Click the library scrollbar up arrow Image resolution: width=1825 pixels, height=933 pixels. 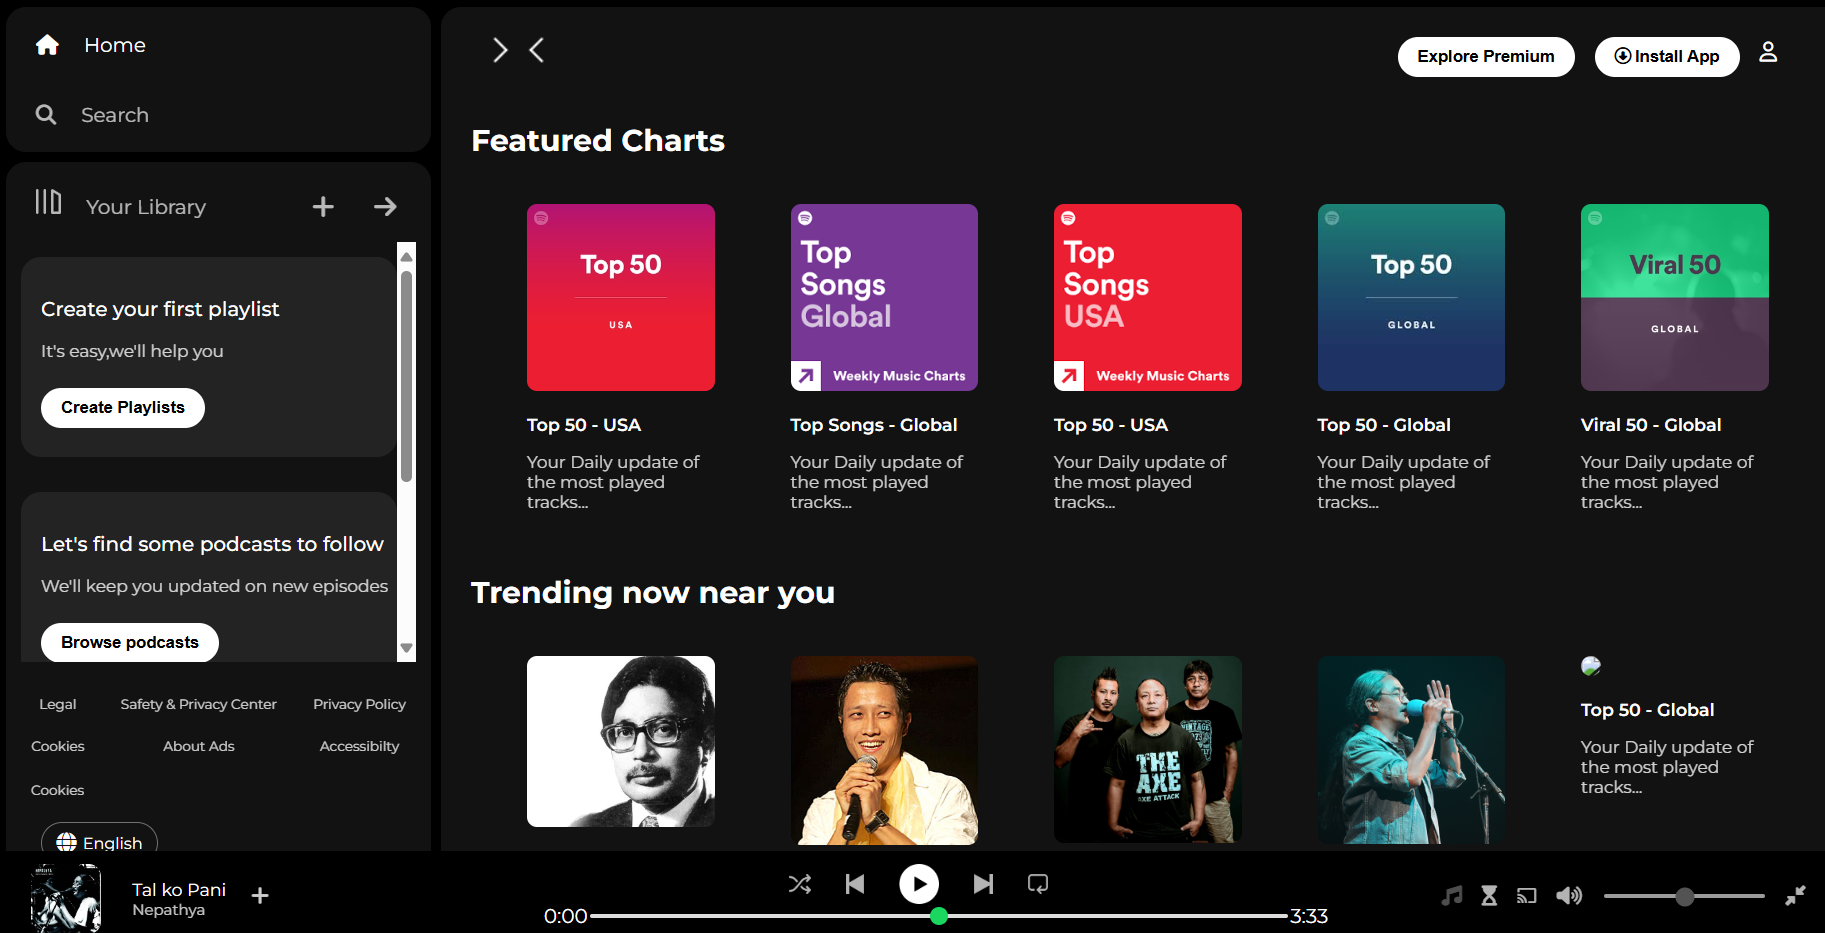click(x=406, y=256)
